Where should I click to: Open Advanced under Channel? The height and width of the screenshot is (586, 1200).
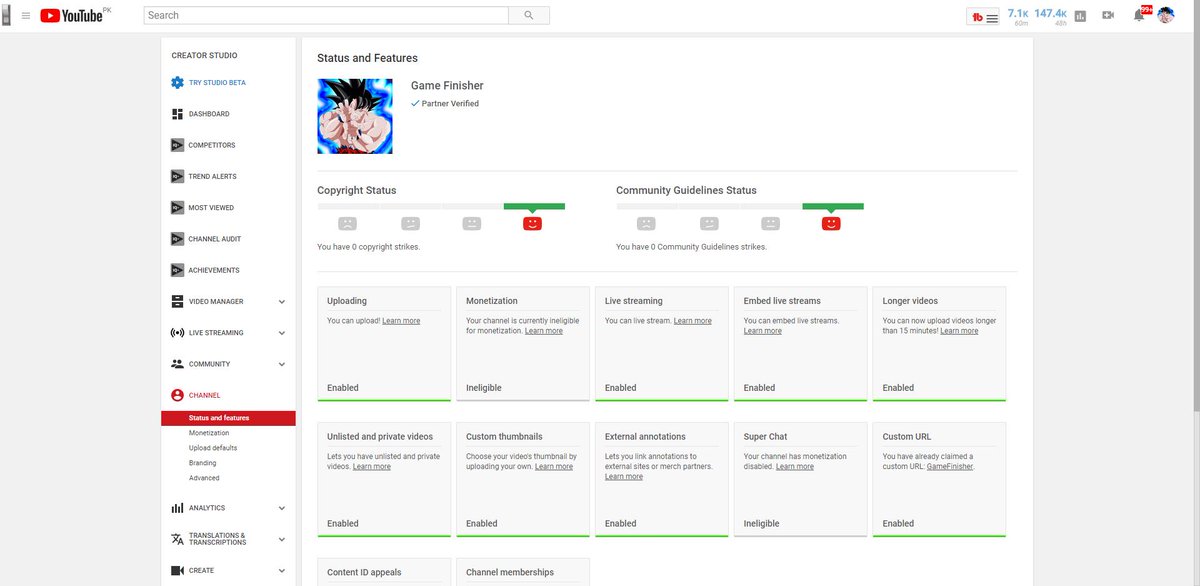pos(204,478)
